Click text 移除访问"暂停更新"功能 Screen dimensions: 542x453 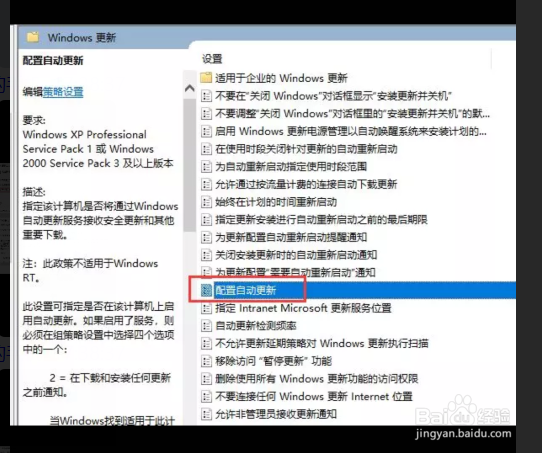tap(273, 361)
